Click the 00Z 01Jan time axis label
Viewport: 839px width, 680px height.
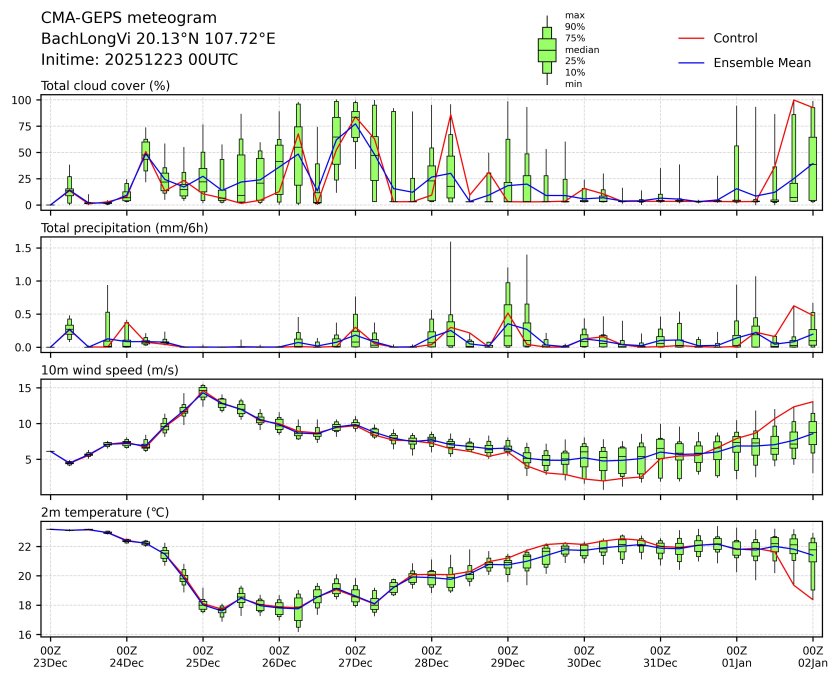click(737, 656)
